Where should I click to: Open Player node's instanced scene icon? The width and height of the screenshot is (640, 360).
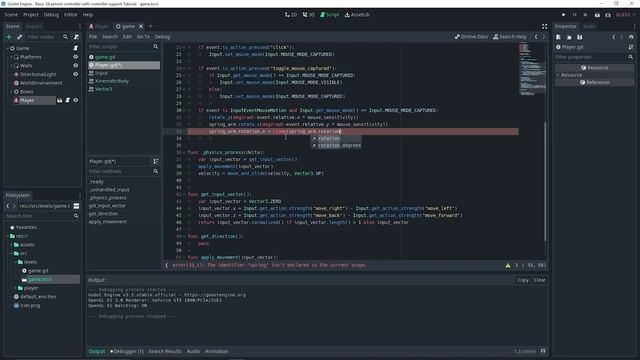coord(60,100)
